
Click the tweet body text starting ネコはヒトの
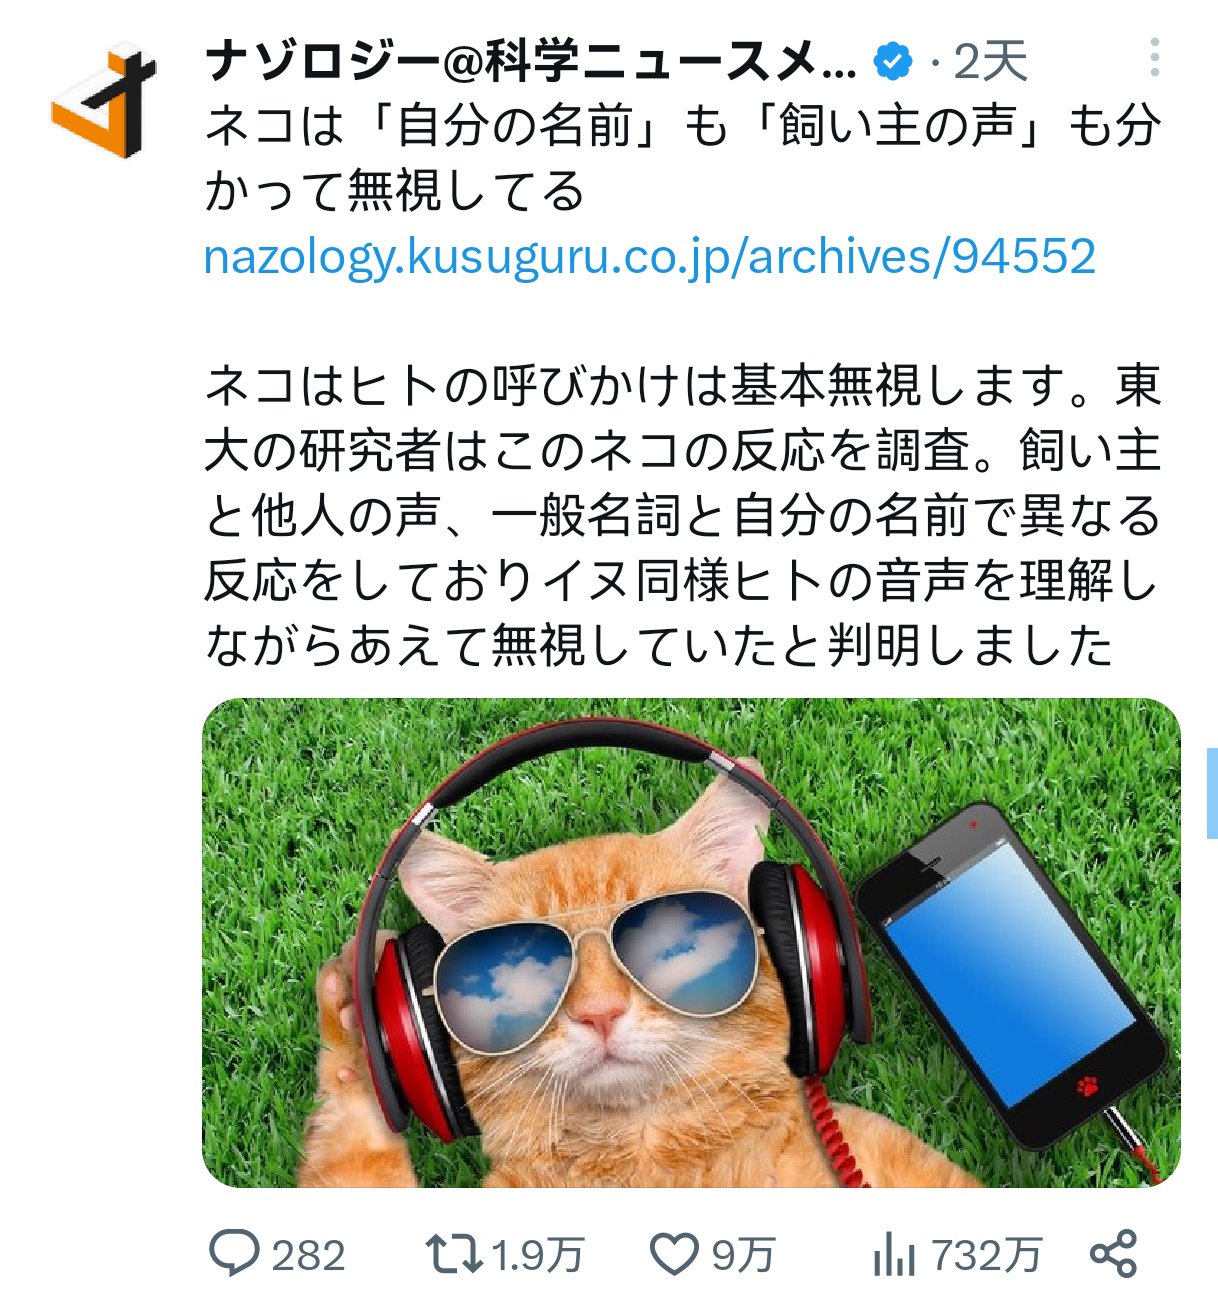pyautogui.click(x=682, y=516)
